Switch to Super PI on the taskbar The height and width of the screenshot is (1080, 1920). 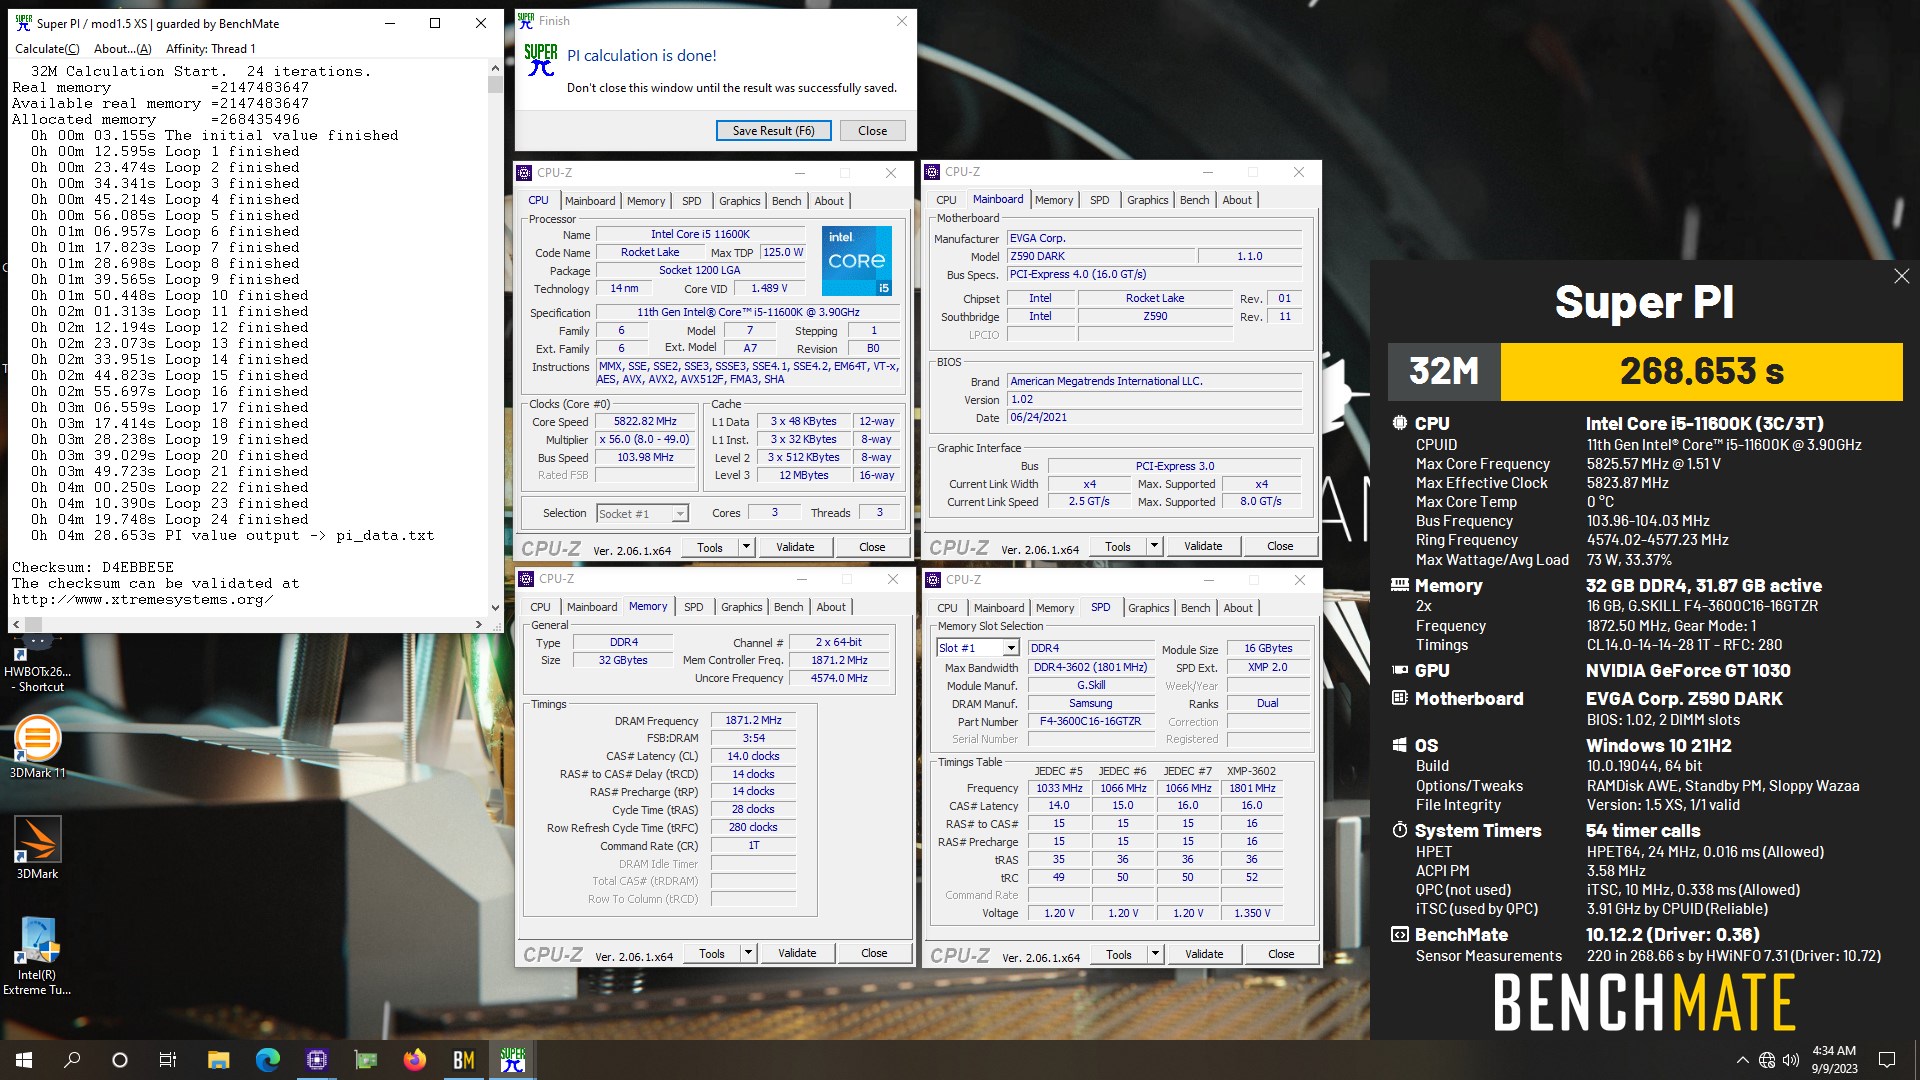click(512, 1060)
